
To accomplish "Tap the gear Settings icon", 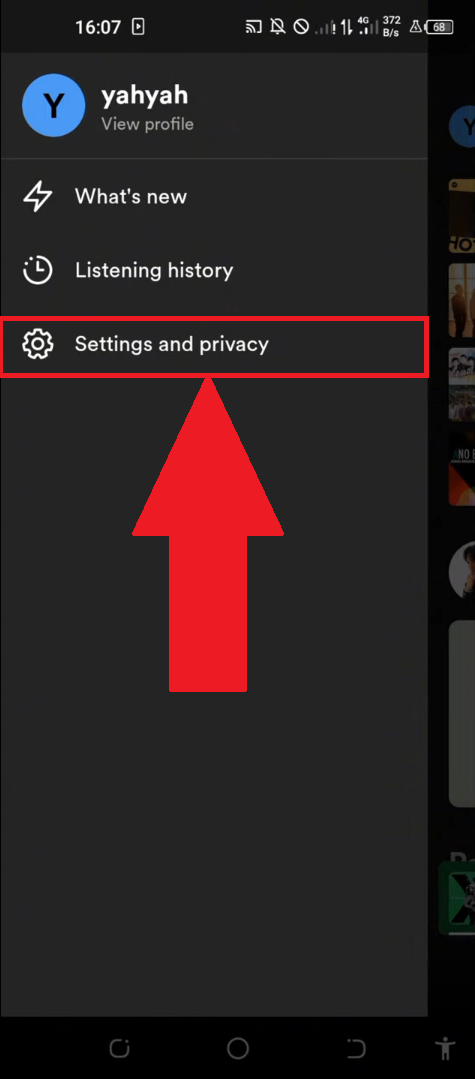I will pos(37,344).
